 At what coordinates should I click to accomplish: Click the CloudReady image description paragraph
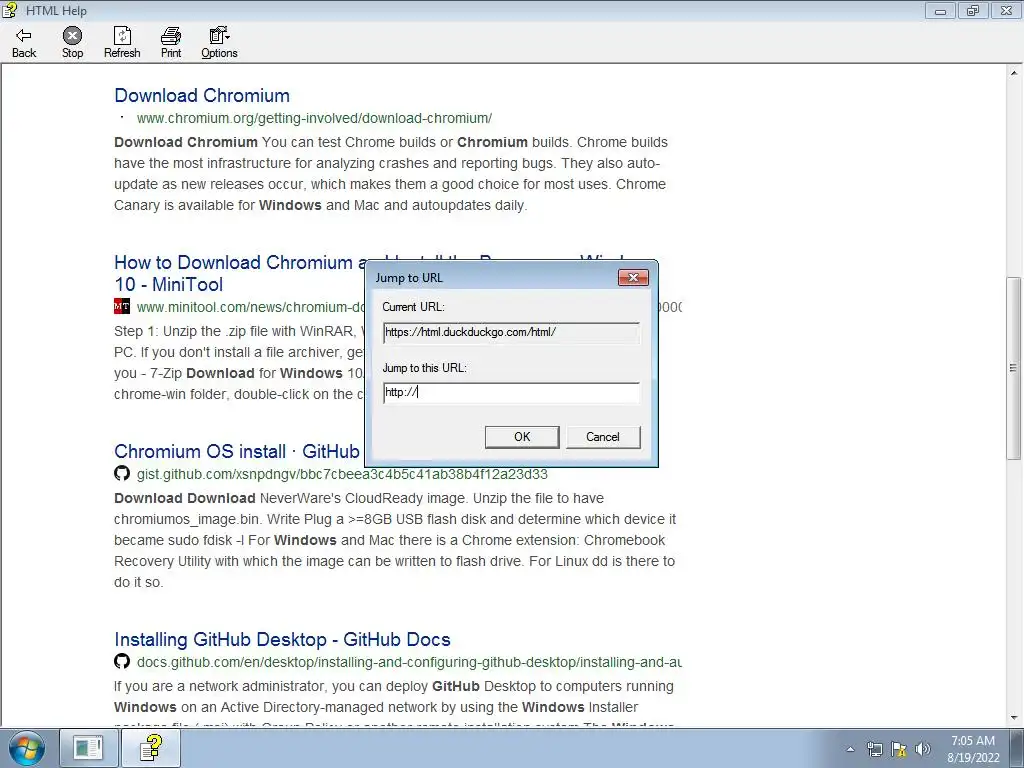tap(395, 540)
